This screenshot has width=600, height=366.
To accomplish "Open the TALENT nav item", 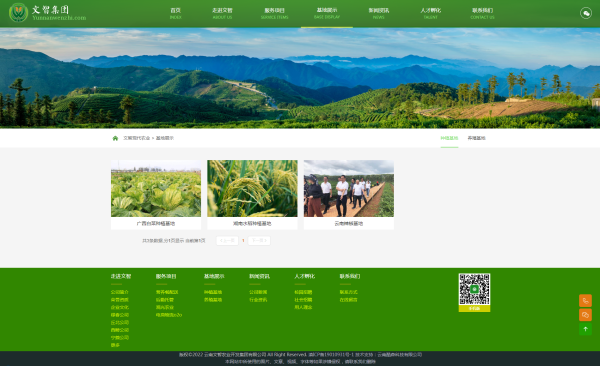I will pyautogui.click(x=430, y=13).
